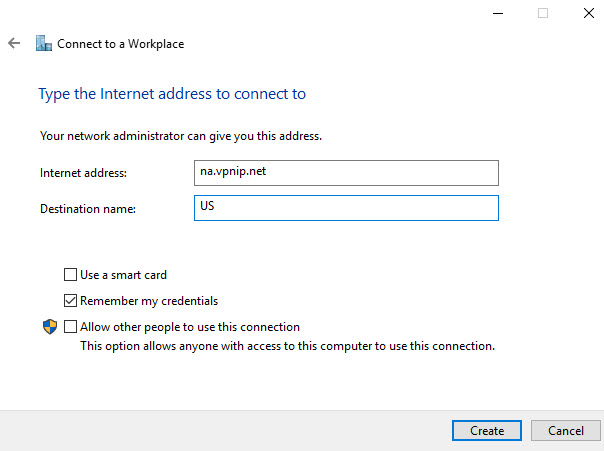This screenshot has height=451, width=604.
Task: Click the Remember my credentials label text
Action: (149, 301)
